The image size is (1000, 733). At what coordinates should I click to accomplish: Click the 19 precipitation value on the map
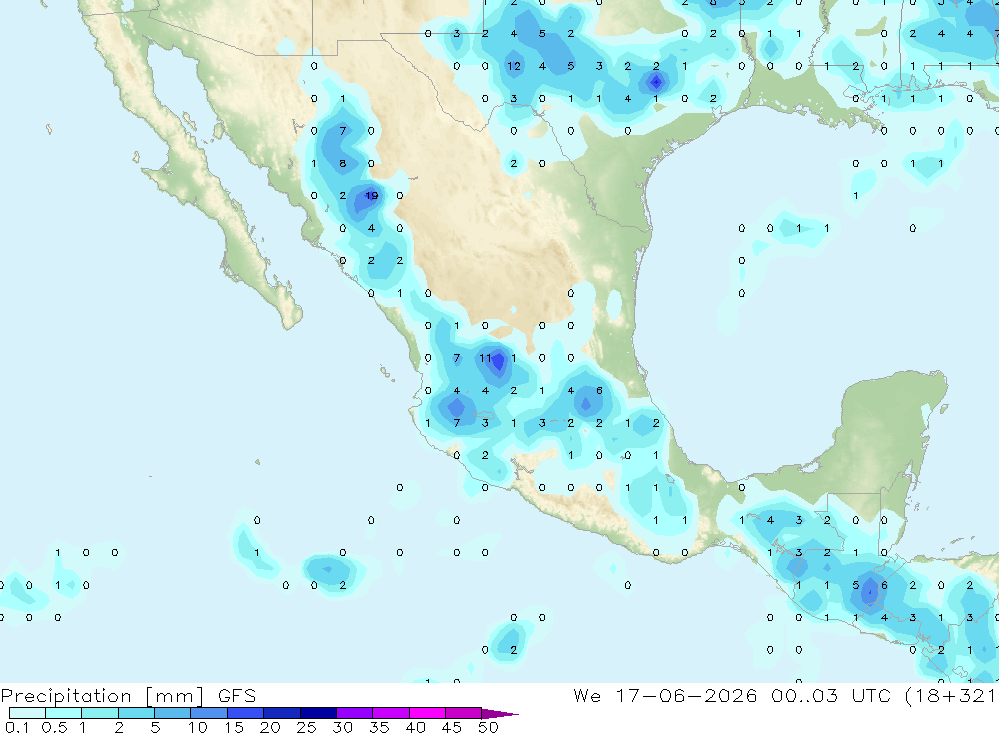(371, 196)
